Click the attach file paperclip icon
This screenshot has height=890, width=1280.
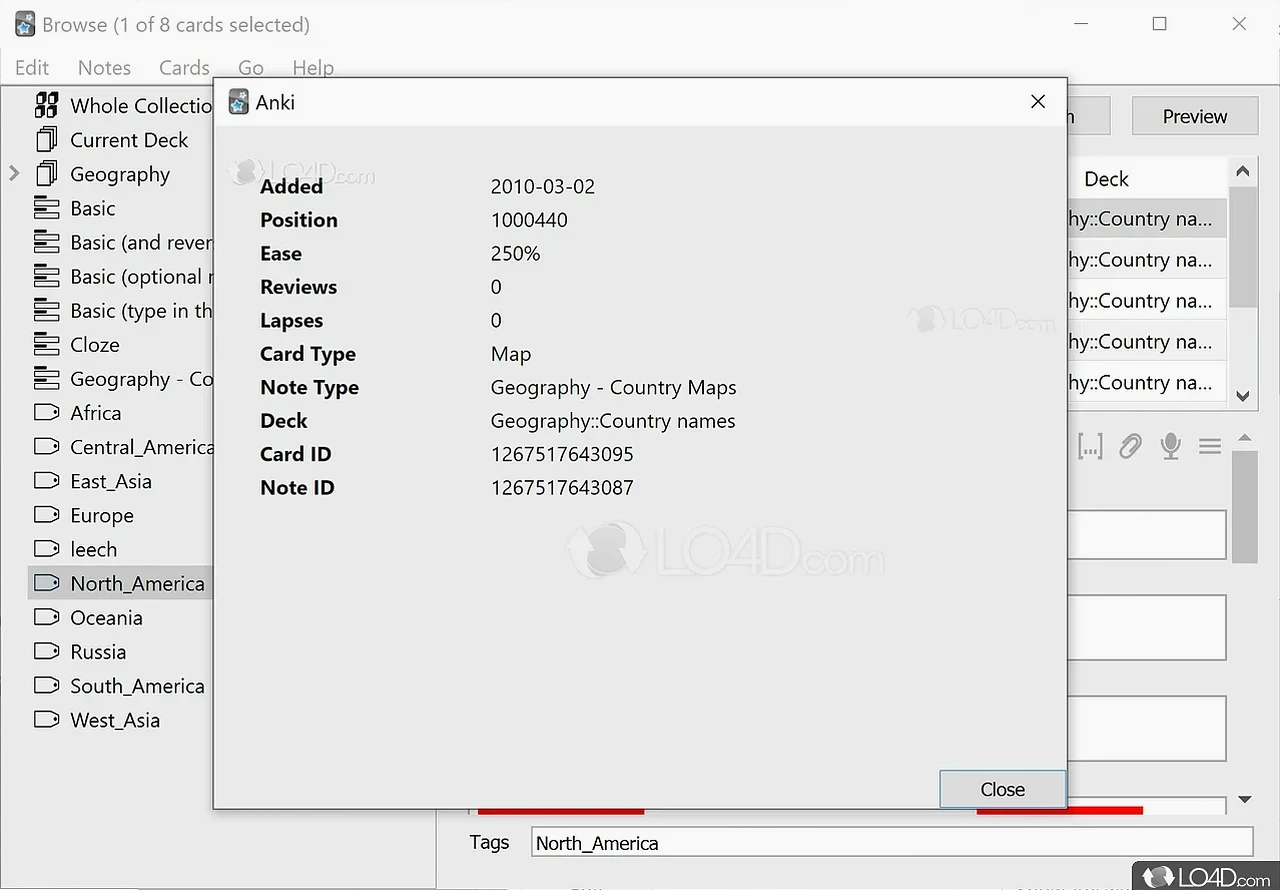(x=1130, y=446)
